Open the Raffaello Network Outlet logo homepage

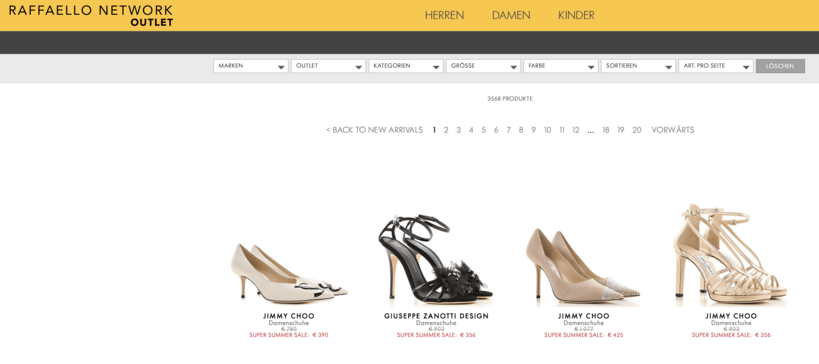91,15
